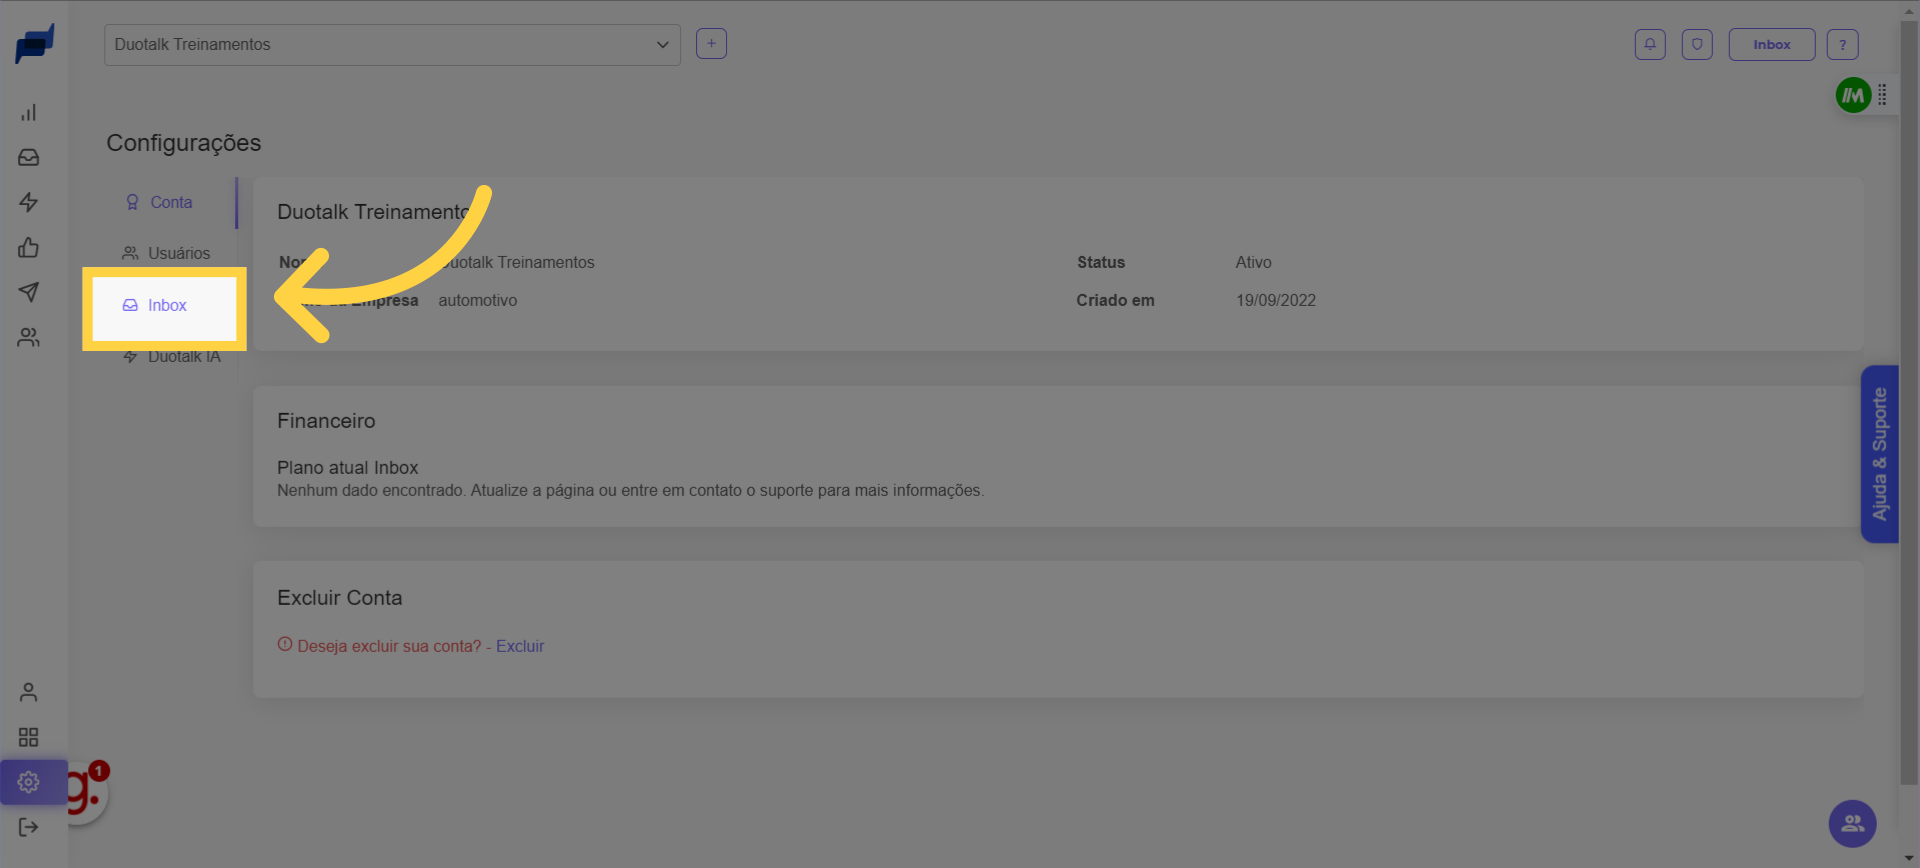
Task: Open the thumbs-up sidebar icon
Action: (x=29, y=248)
